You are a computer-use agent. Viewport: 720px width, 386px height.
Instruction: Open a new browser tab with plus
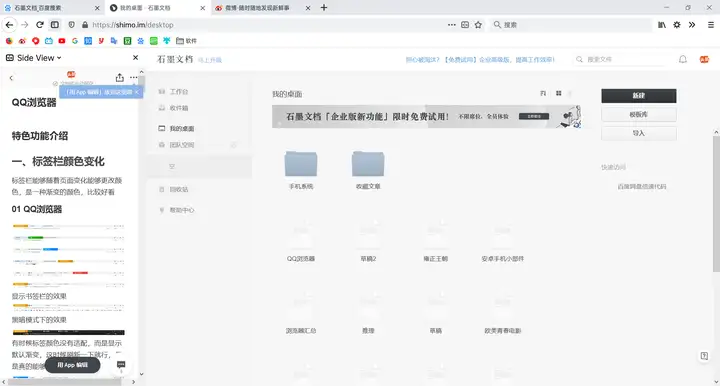[324, 7]
